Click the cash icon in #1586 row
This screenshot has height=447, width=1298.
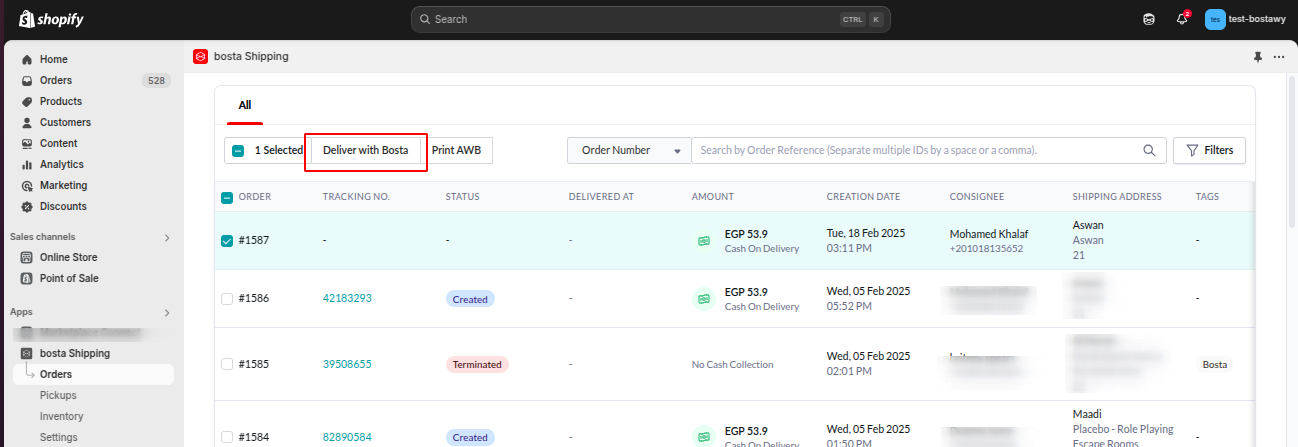pos(704,298)
